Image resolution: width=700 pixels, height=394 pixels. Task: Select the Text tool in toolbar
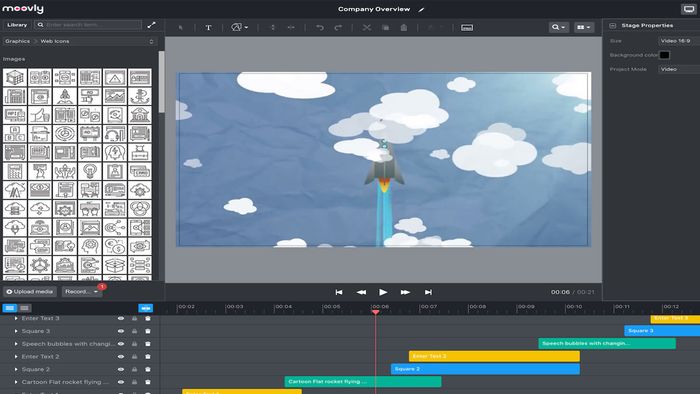tap(208, 28)
